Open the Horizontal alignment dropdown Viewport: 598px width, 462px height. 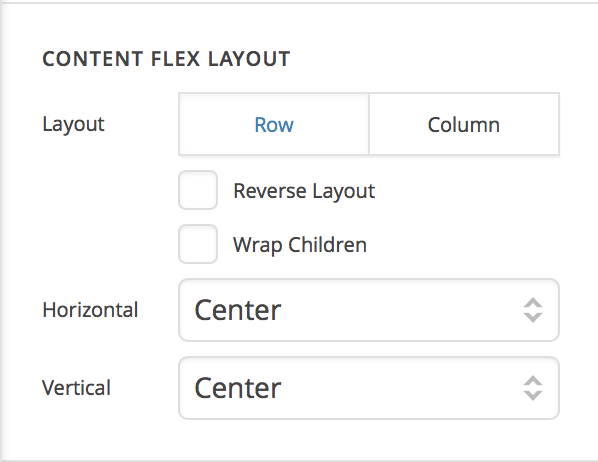[369, 310]
